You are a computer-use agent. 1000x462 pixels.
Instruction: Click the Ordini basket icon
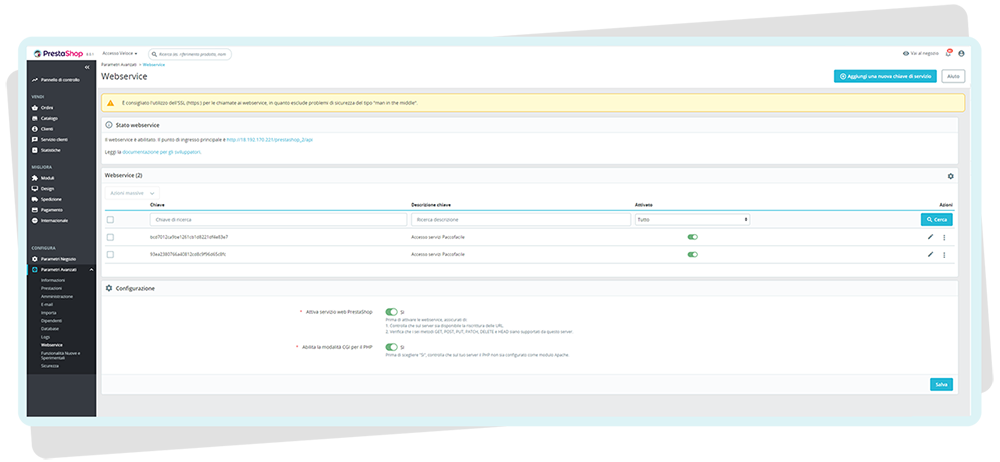(35, 108)
